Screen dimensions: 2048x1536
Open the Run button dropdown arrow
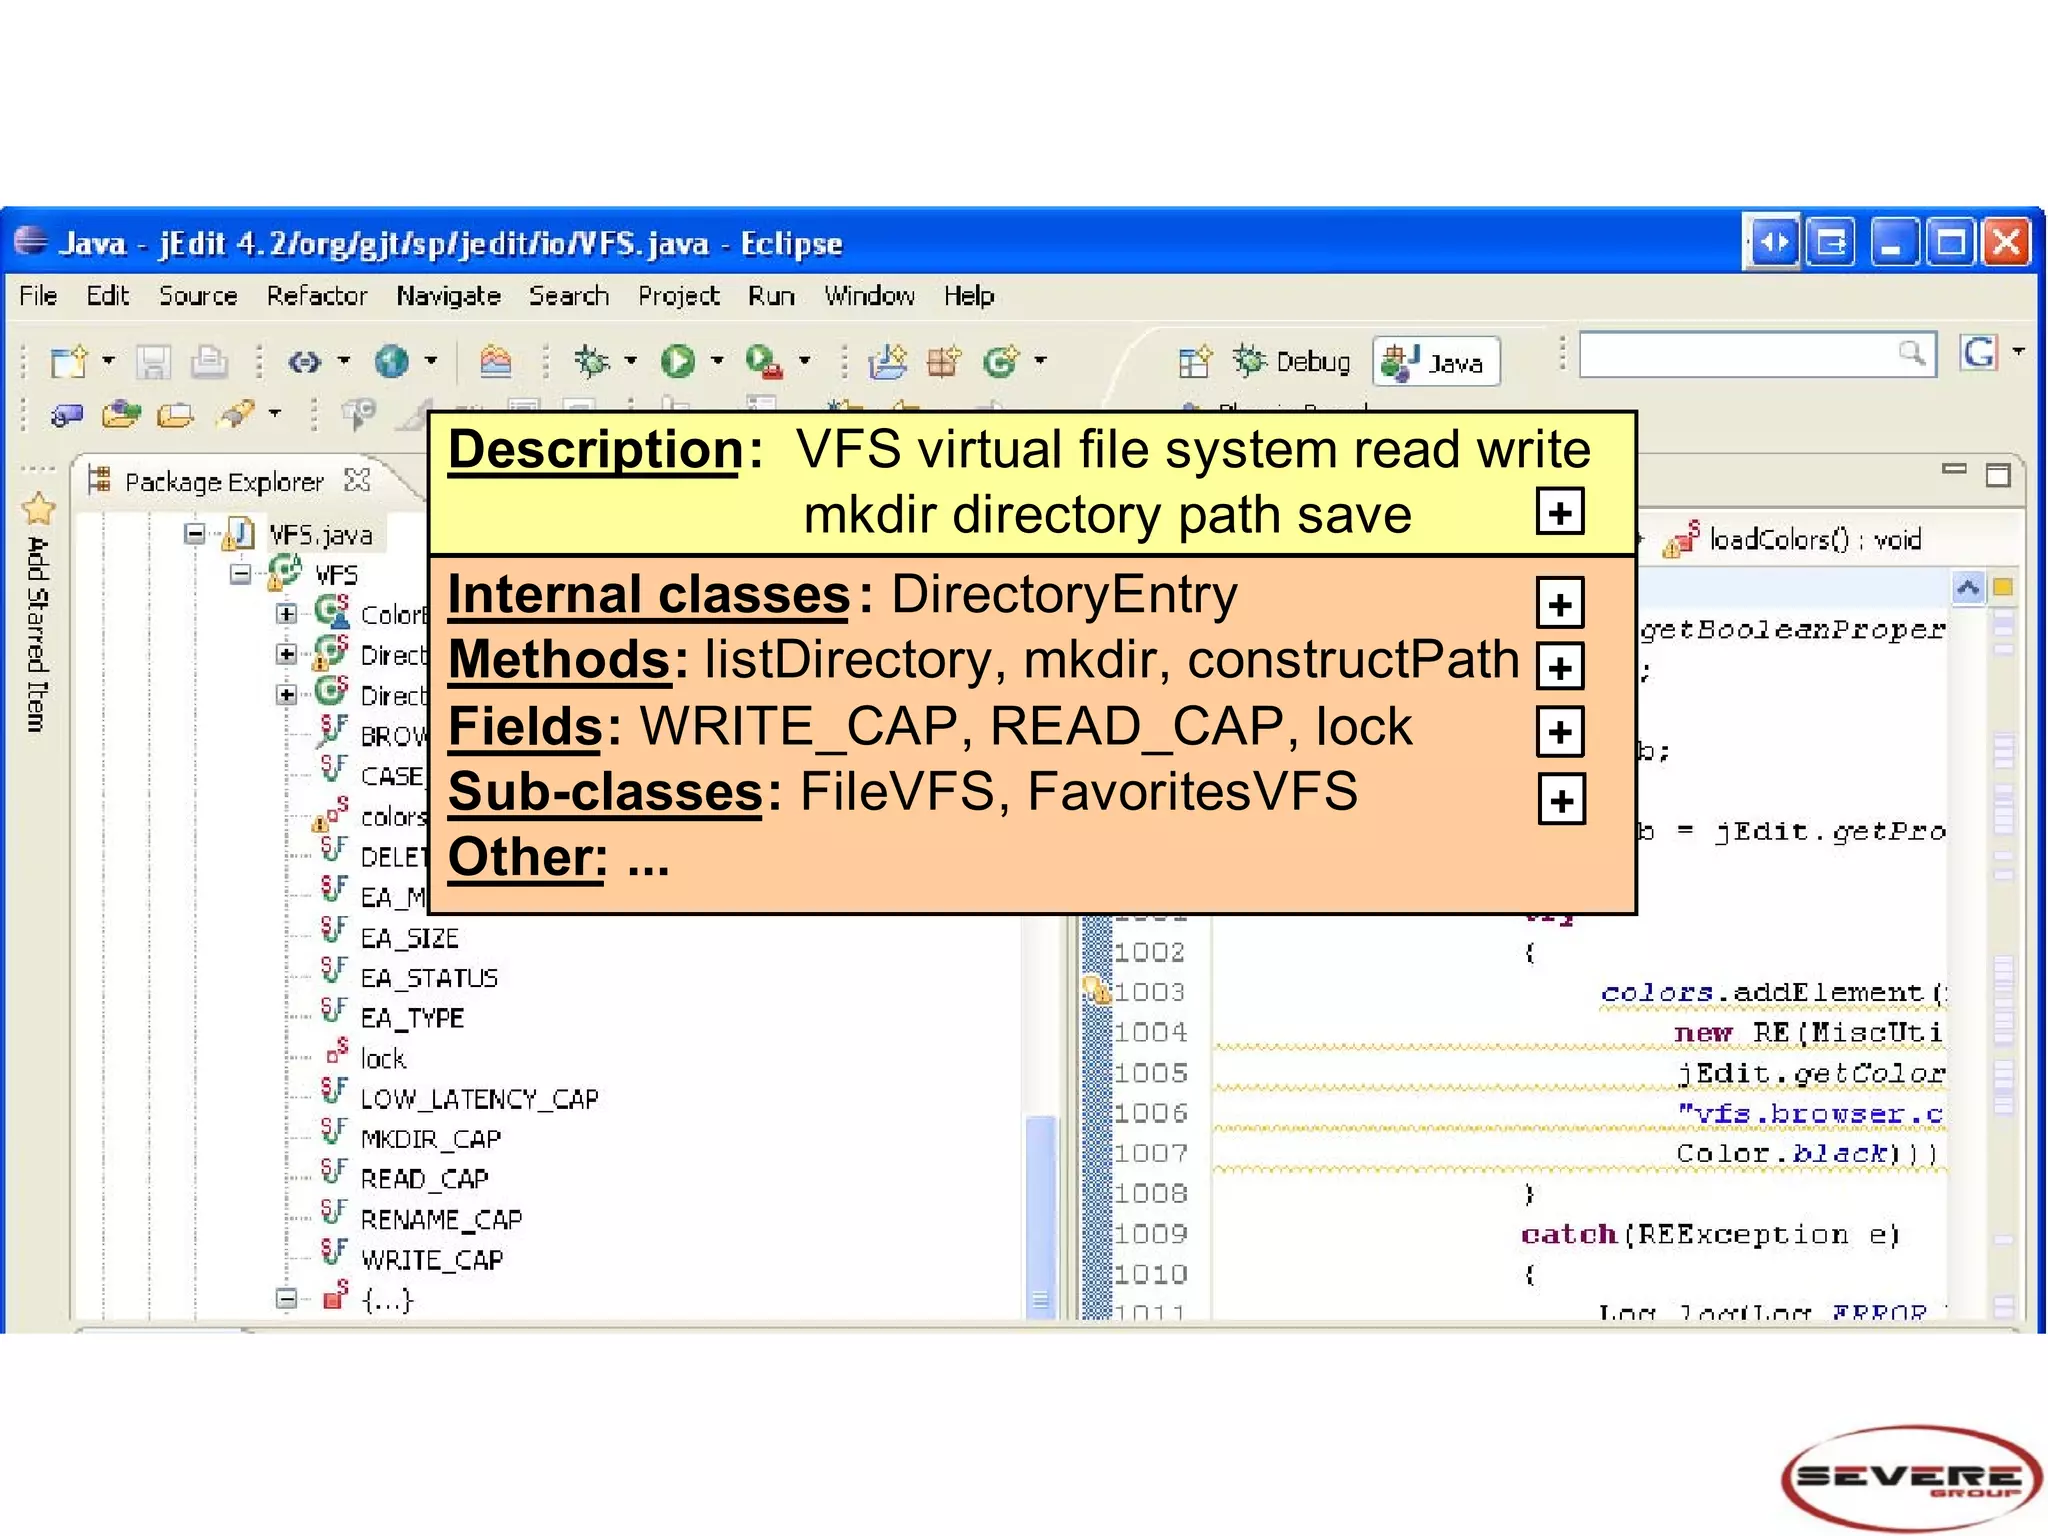click(717, 360)
